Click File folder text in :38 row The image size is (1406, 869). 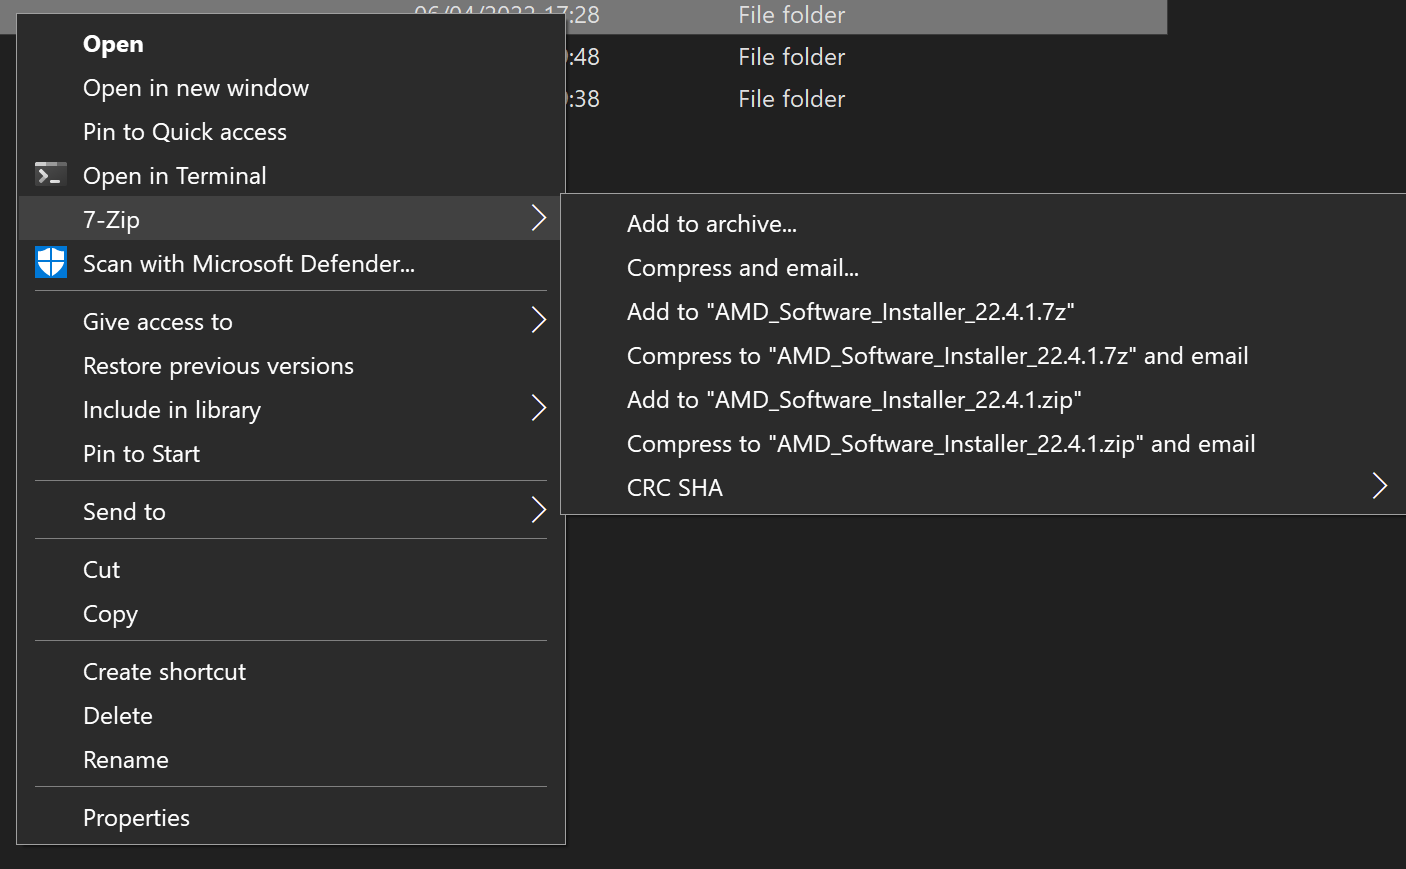791,99
